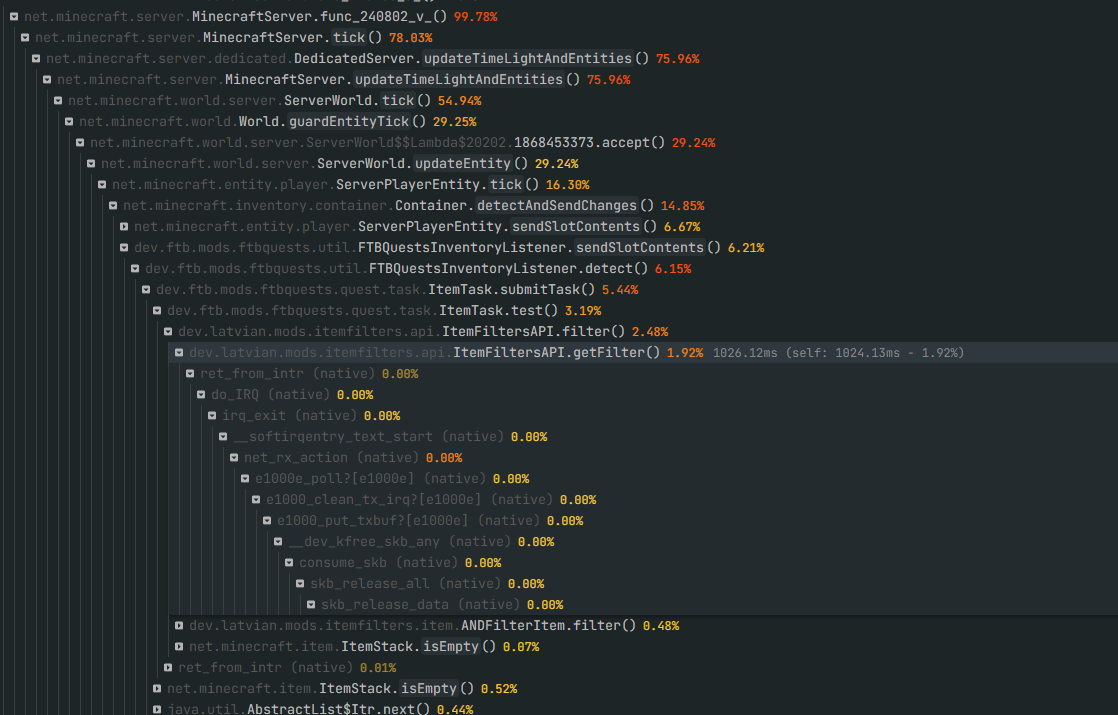
Task: Select net_rx_action (native) row text
Action: tap(332, 458)
